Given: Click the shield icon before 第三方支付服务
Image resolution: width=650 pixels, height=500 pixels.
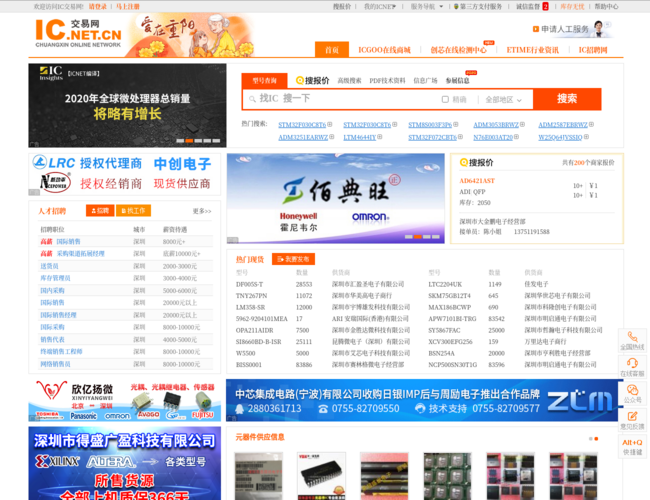Looking at the screenshot, I should click(x=456, y=7).
